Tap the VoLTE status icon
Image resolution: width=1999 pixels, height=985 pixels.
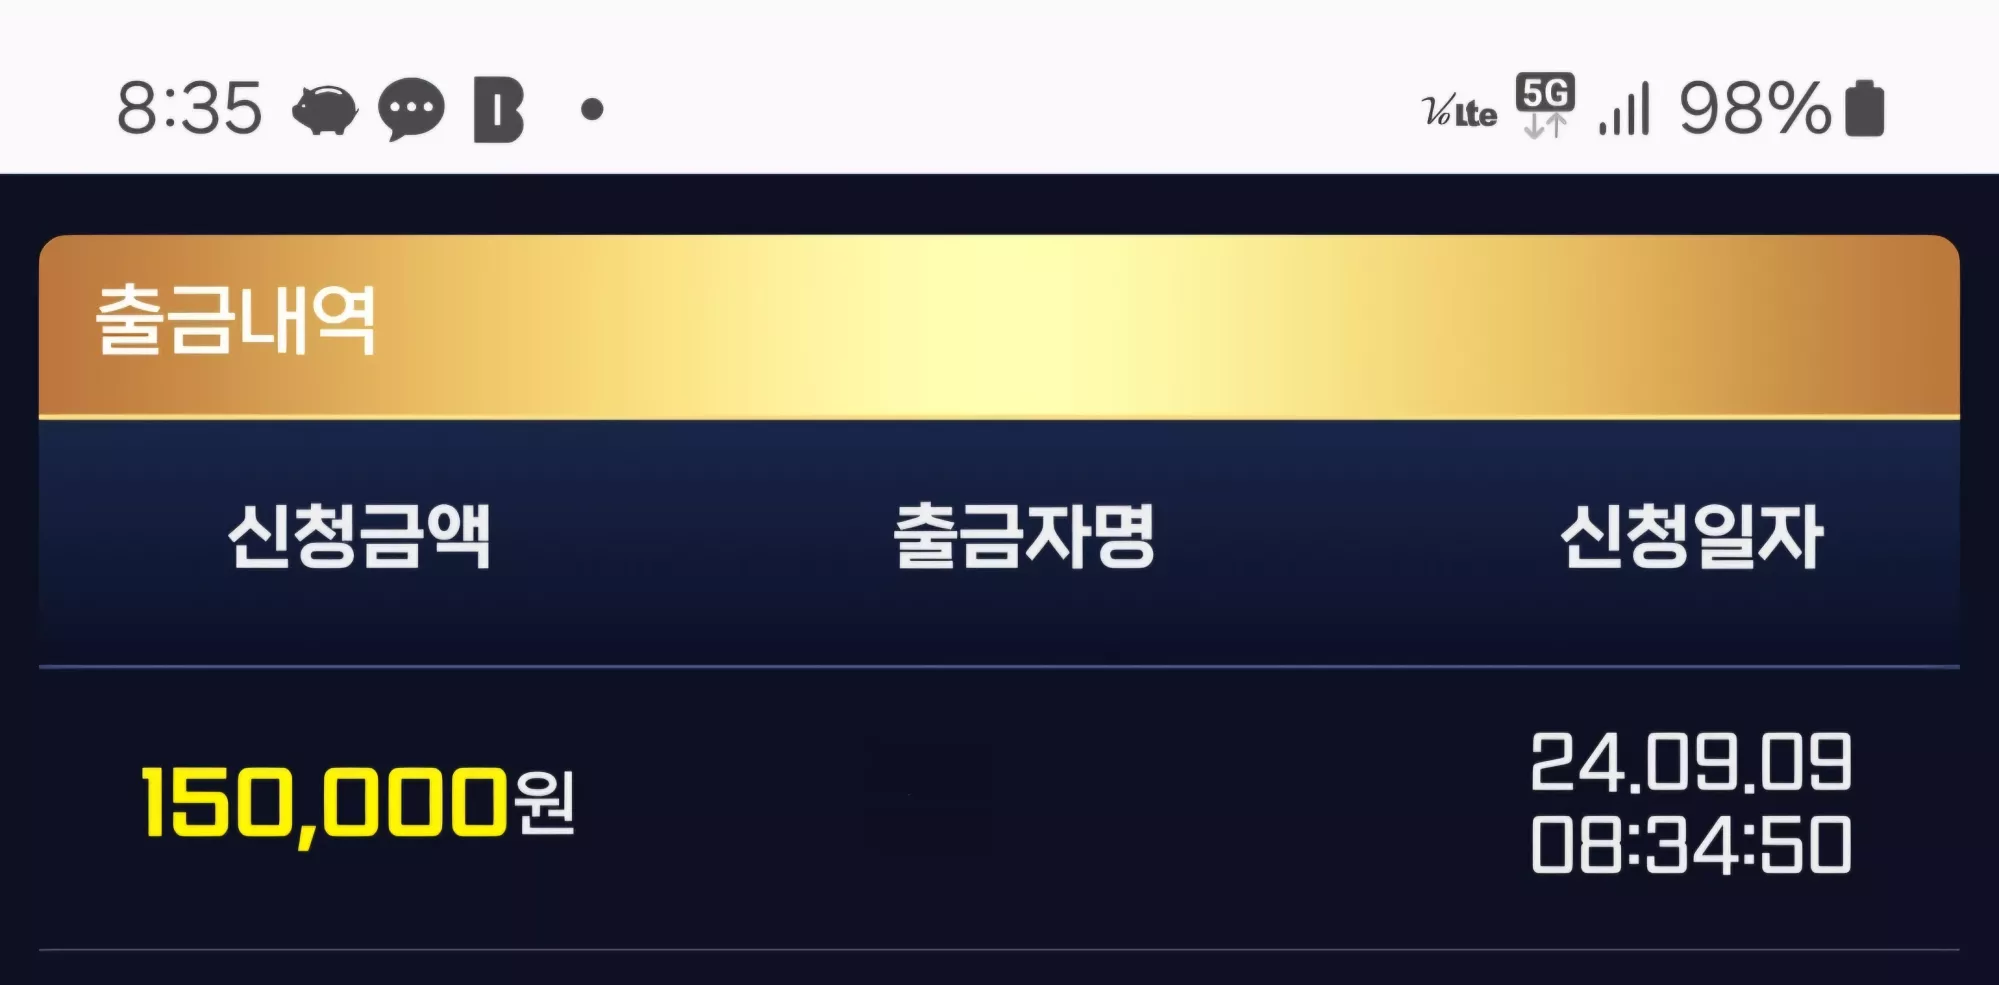(x=1459, y=111)
